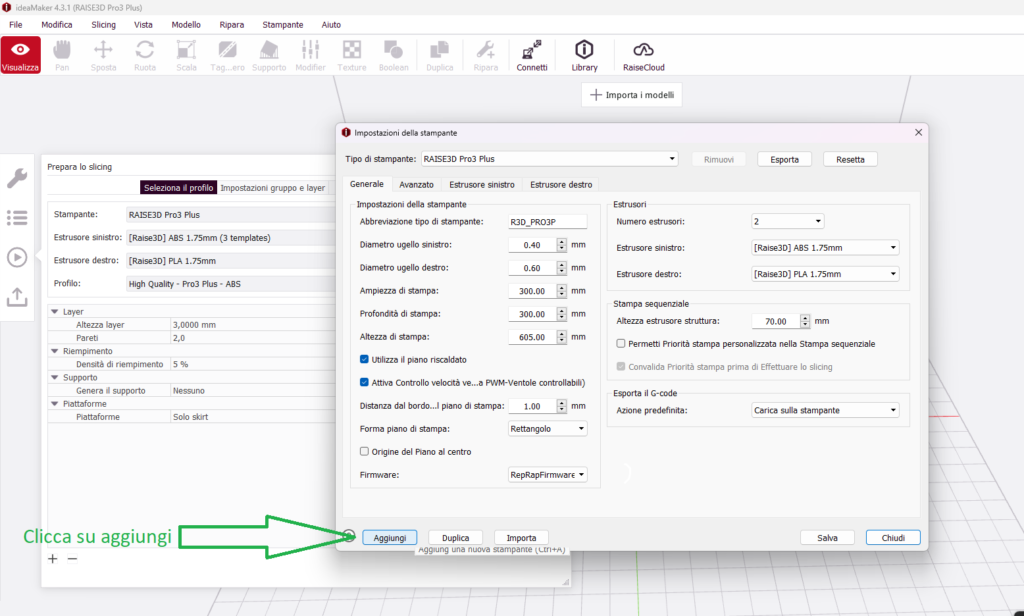Open the Numero estrusori dropdown
The image size is (1024, 616).
tap(788, 221)
